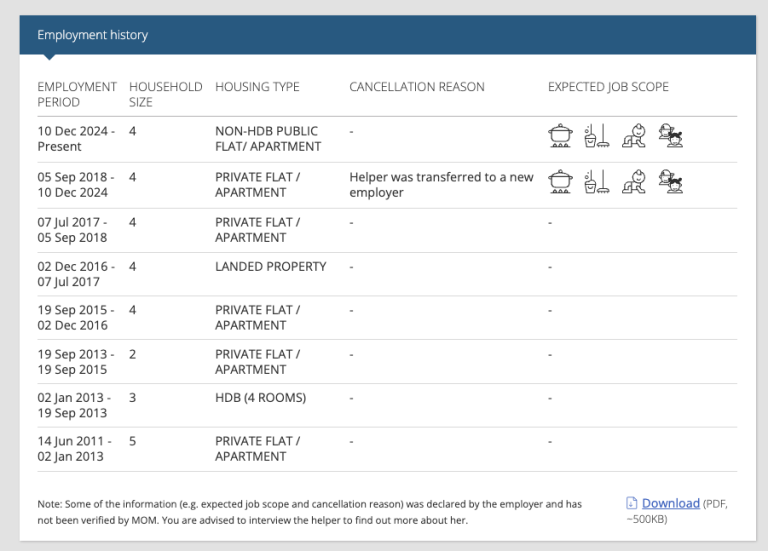This screenshot has width=768, height=551.
Task: Select the '14 Jun 2011 - 02 Jan 2013' period
Action: pyautogui.click(x=74, y=449)
